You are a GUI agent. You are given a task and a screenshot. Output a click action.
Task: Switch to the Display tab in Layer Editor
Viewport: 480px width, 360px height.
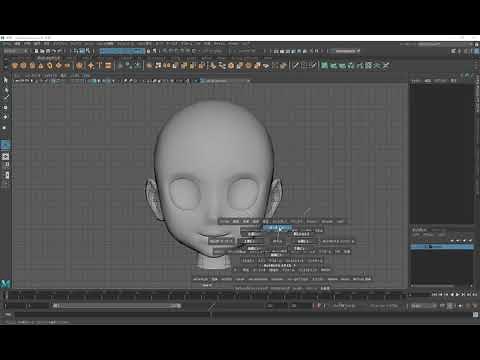(419, 230)
